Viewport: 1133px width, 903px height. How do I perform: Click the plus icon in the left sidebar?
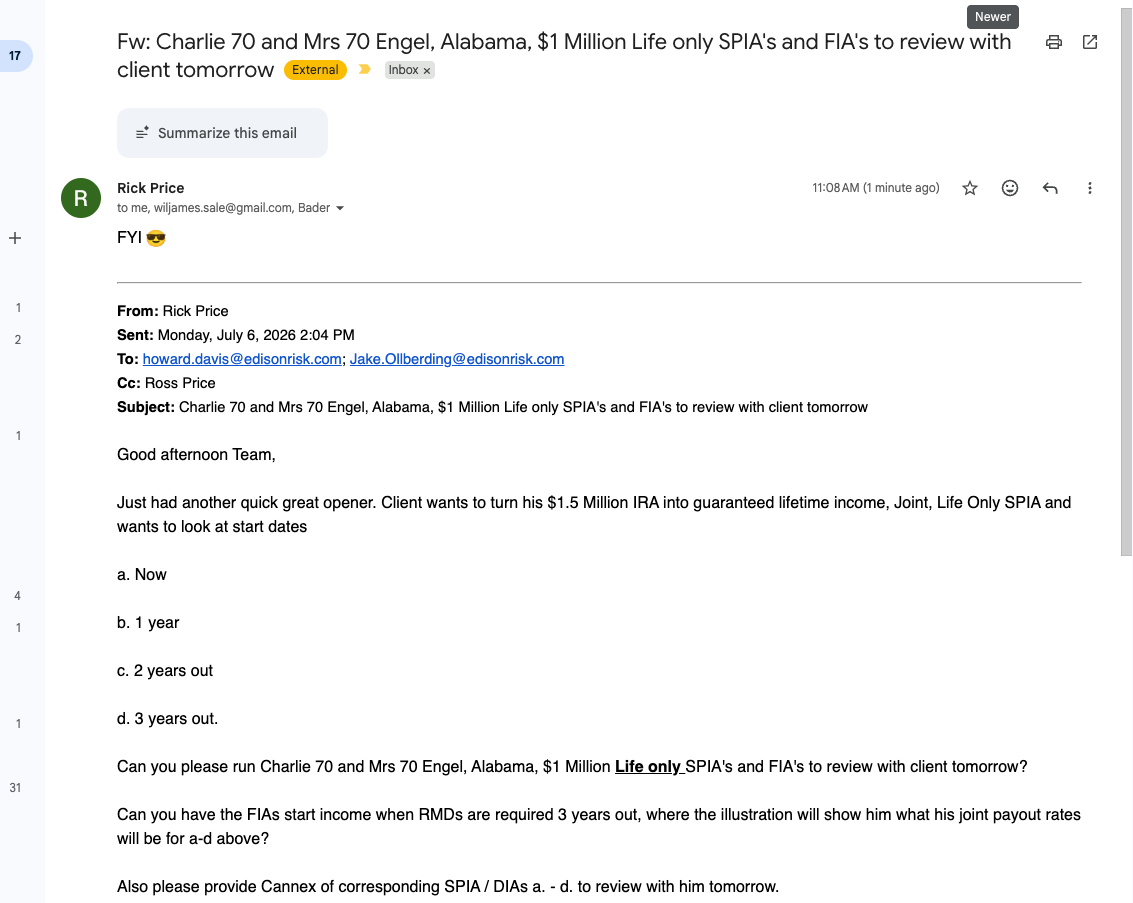click(15, 238)
